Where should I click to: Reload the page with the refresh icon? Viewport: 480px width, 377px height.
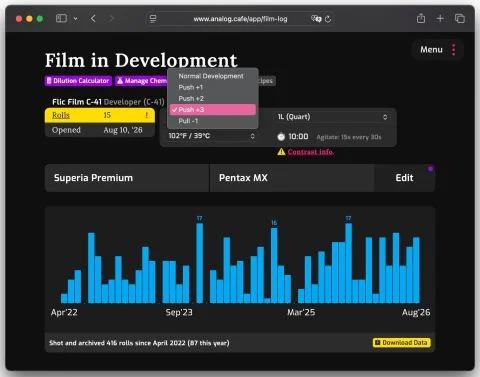(x=328, y=19)
